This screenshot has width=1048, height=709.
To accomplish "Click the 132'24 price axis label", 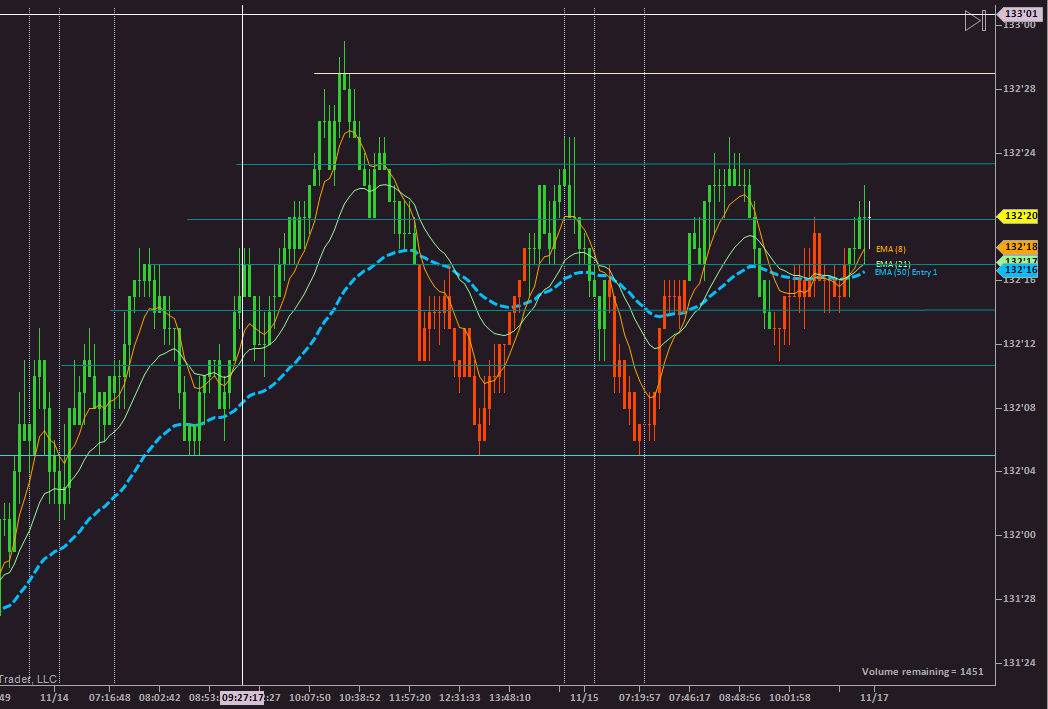I will (1019, 153).
